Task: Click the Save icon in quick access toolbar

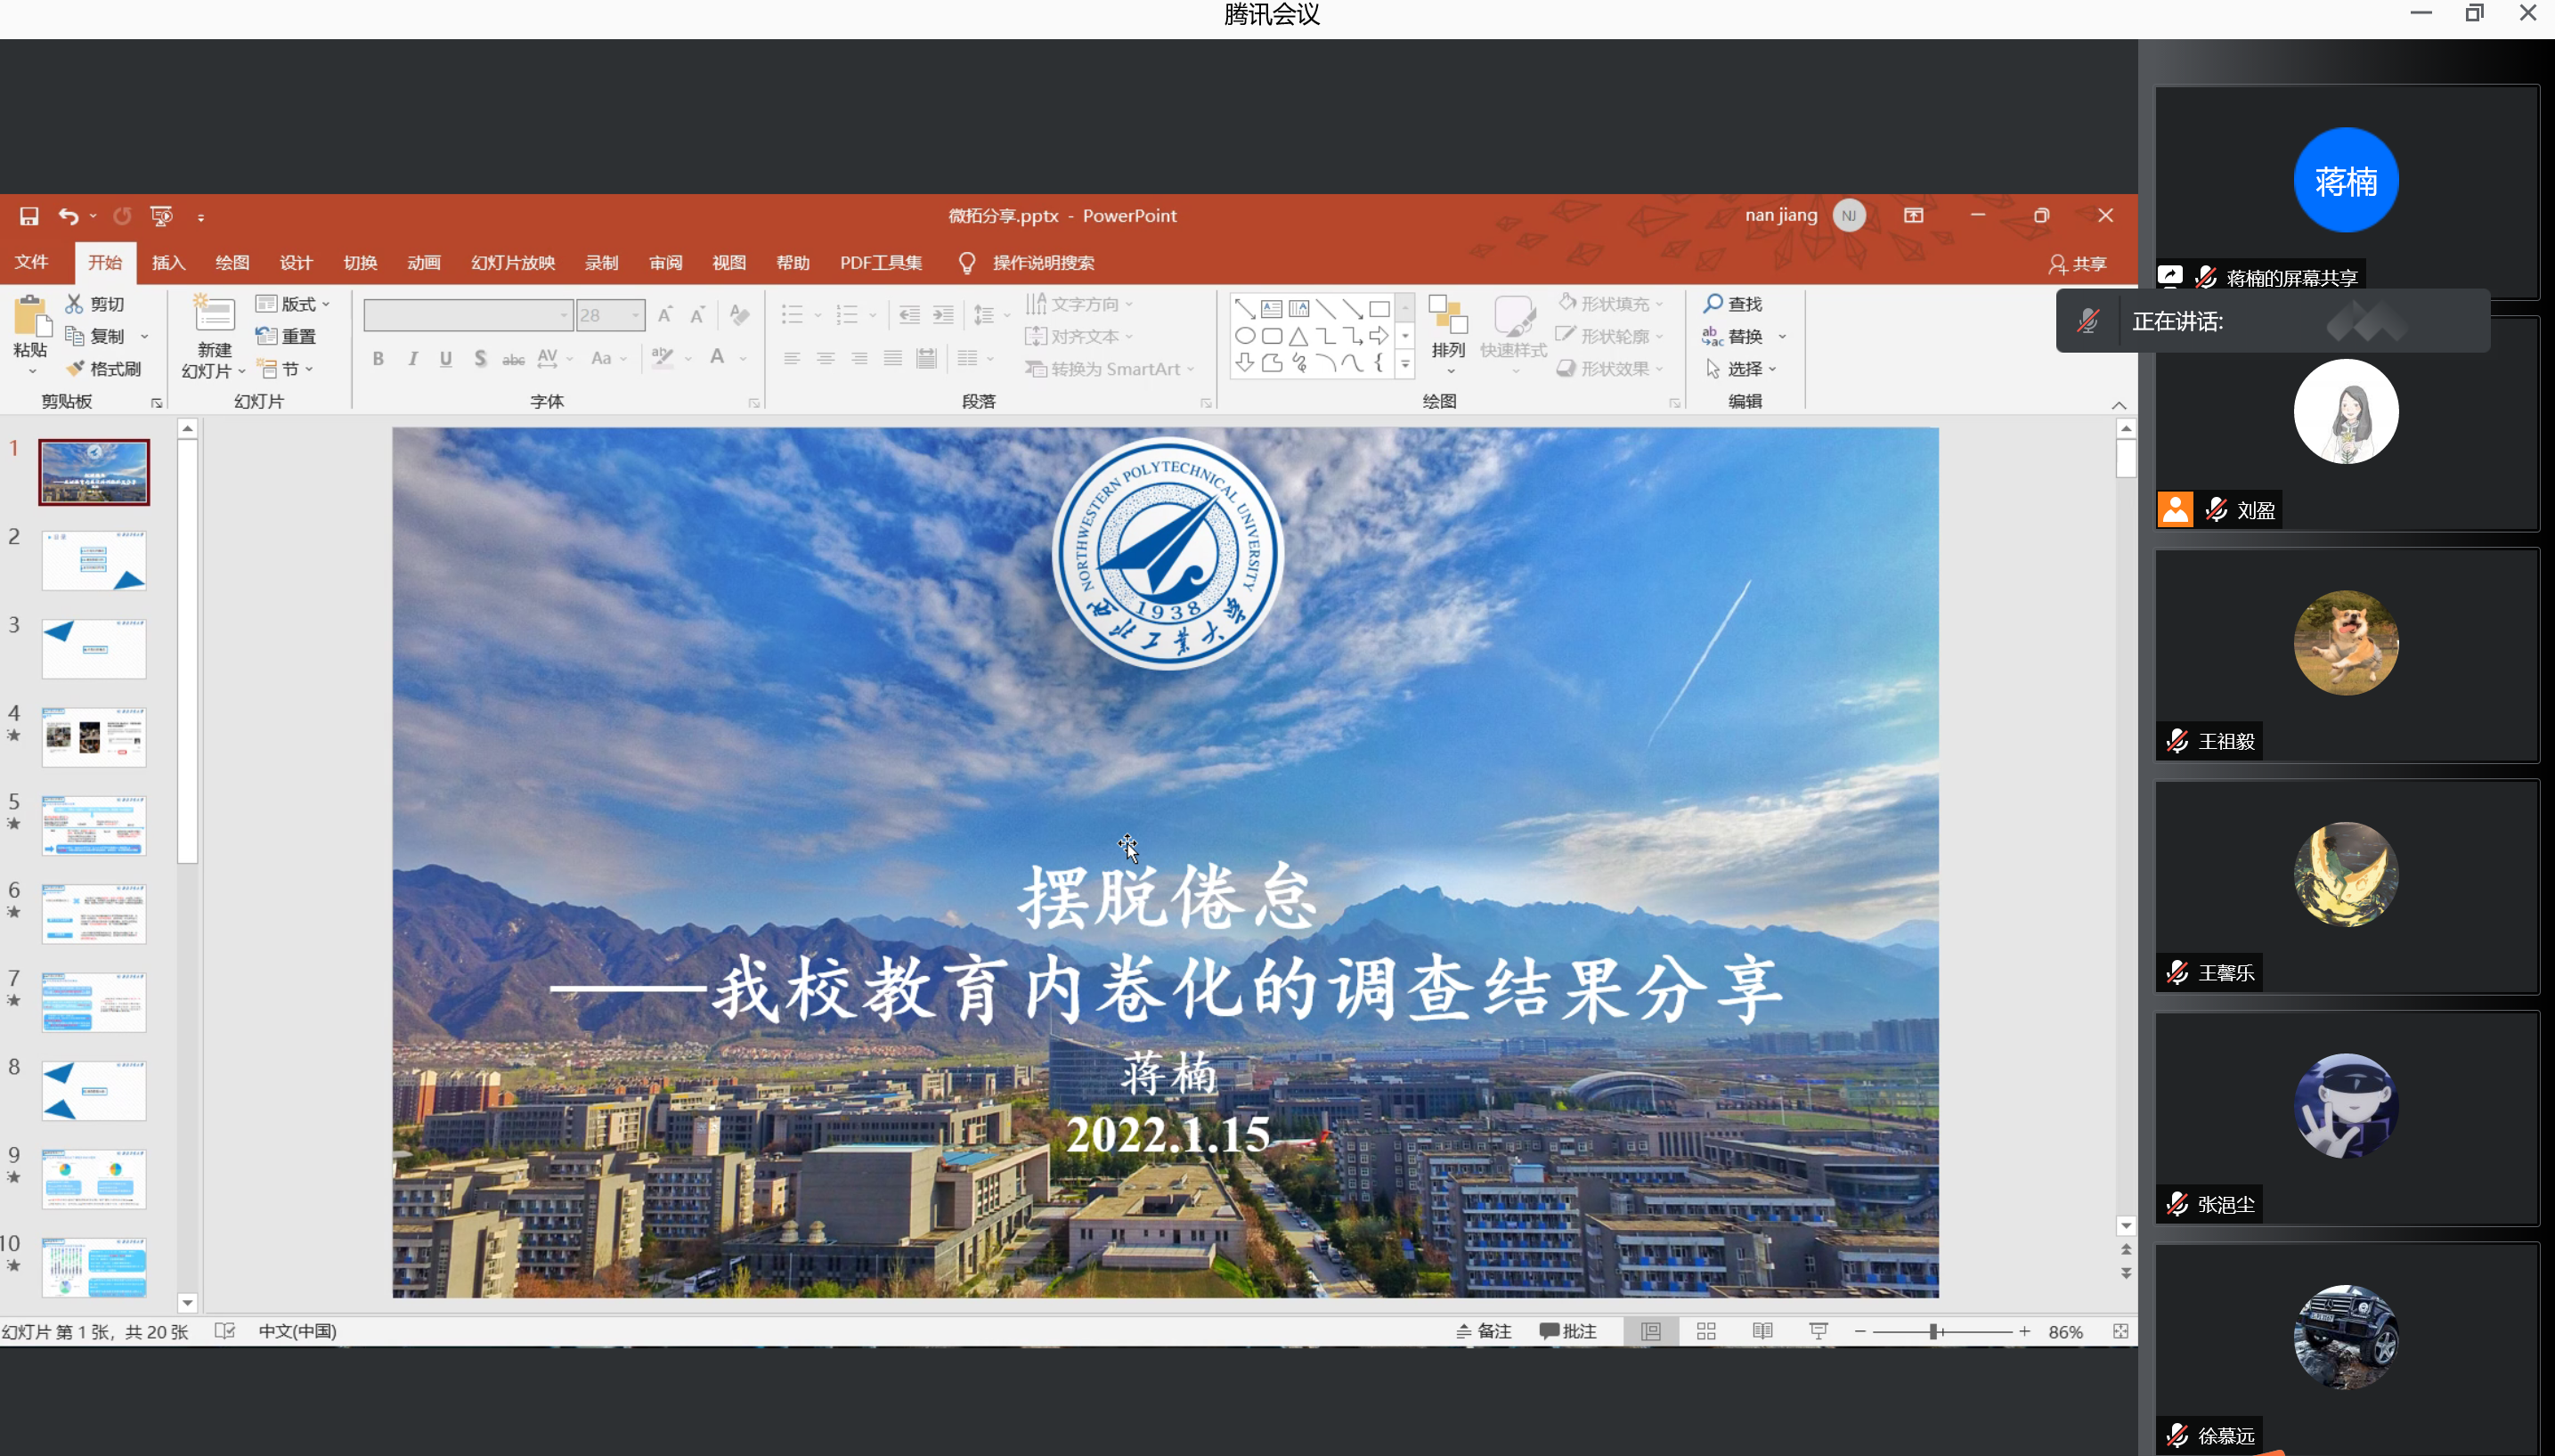Action: 29,216
